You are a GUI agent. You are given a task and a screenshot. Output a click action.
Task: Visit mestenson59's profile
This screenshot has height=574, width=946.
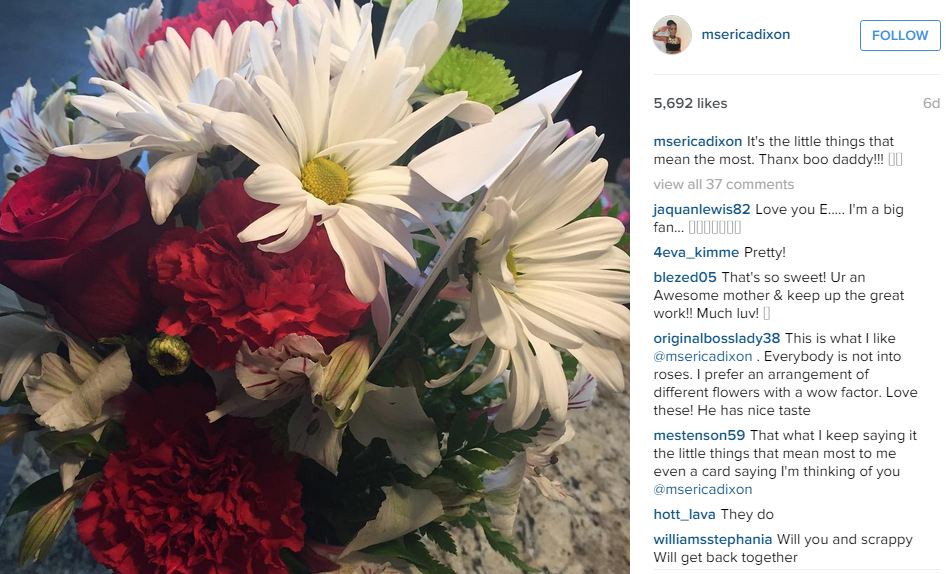tap(699, 435)
